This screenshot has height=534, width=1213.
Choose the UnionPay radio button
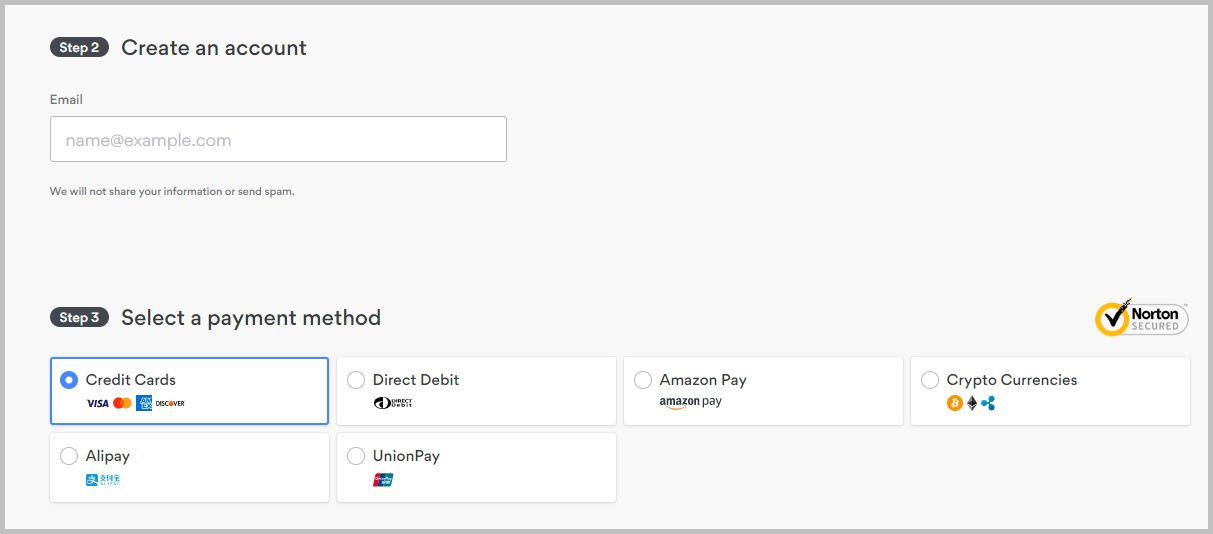click(356, 456)
